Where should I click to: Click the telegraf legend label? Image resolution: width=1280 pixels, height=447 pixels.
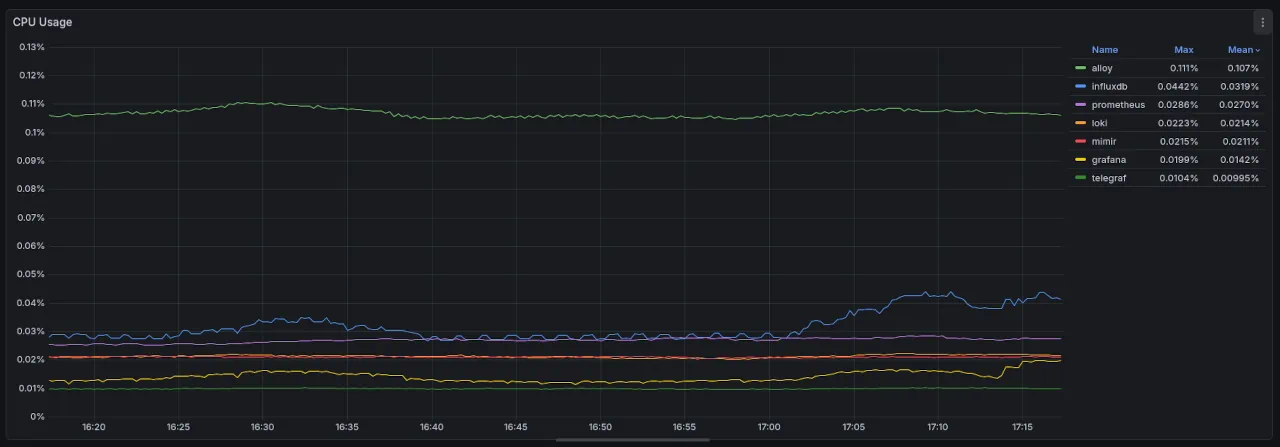point(1107,178)
